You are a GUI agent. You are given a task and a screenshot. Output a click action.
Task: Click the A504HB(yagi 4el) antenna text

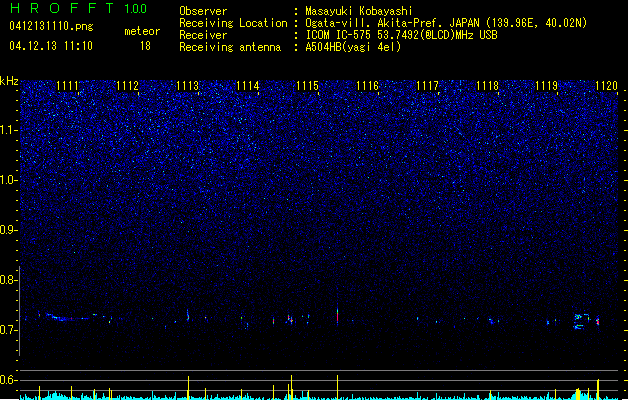tap(353, 47)
